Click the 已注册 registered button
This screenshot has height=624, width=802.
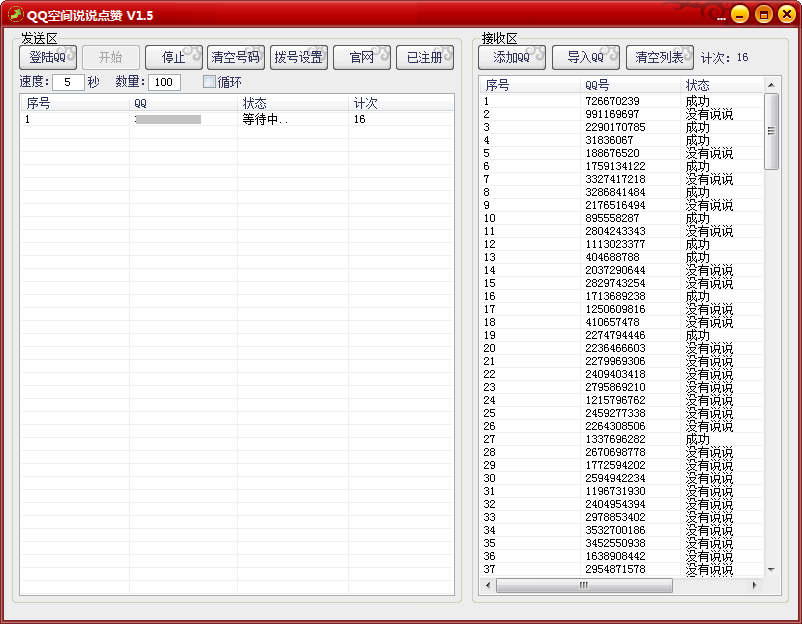coord(425,57)
